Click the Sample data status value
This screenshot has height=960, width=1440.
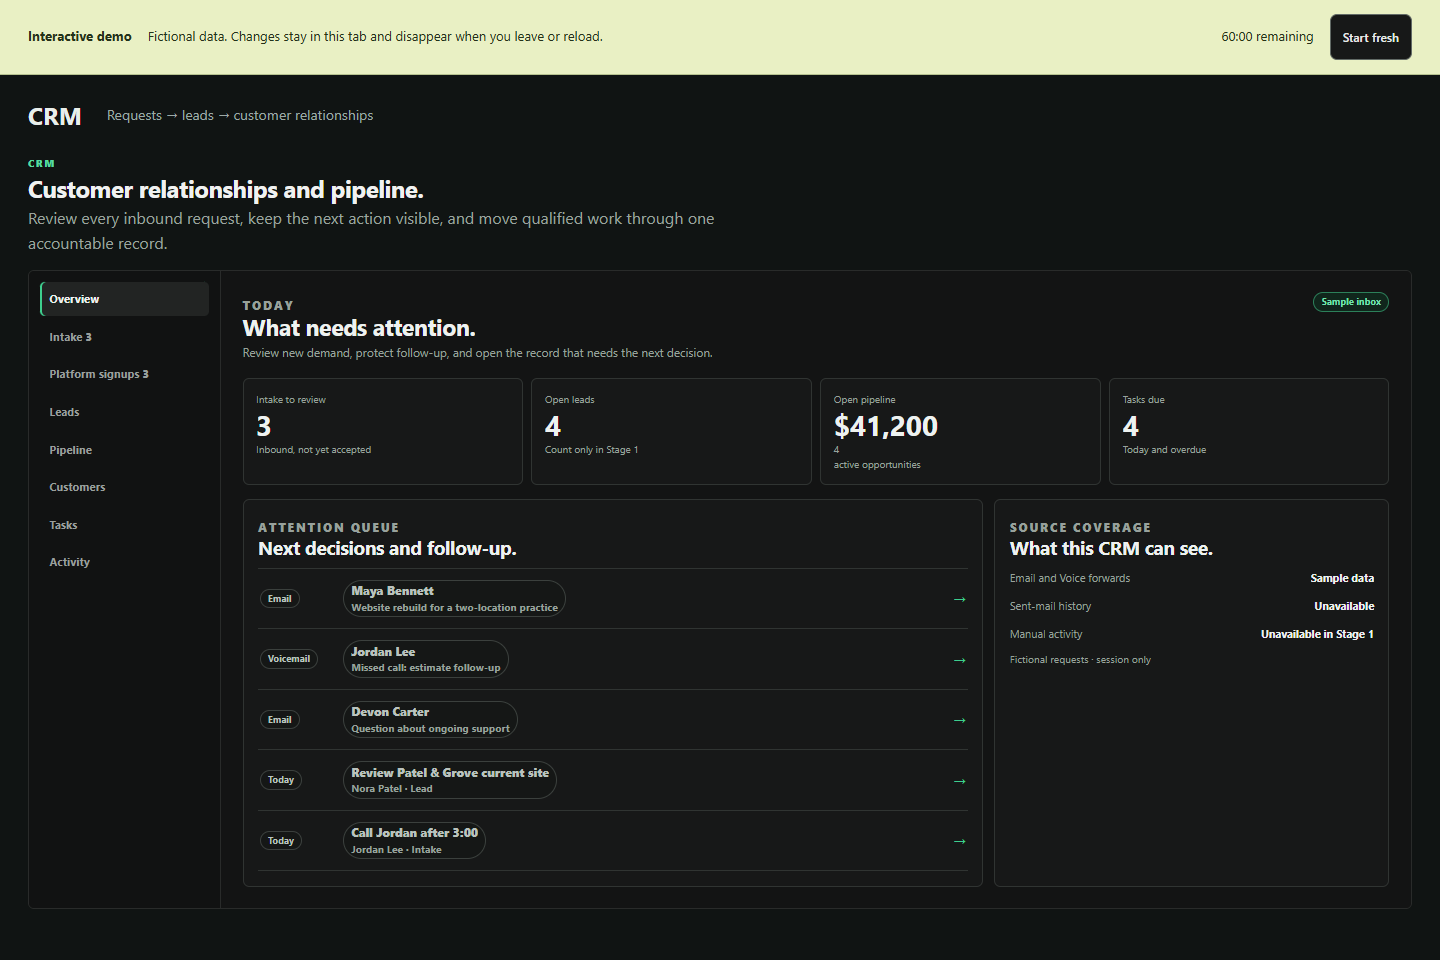click(x=1342, y=578)
